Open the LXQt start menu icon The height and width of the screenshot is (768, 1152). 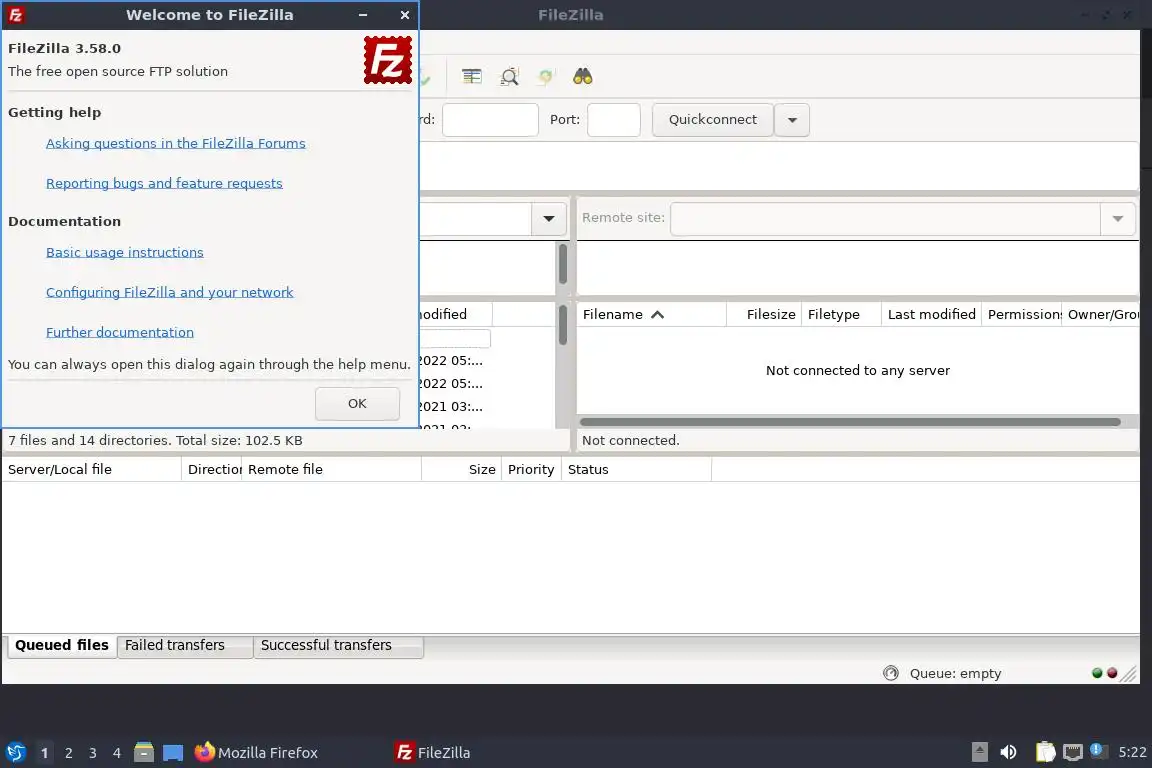pos(15,752)
